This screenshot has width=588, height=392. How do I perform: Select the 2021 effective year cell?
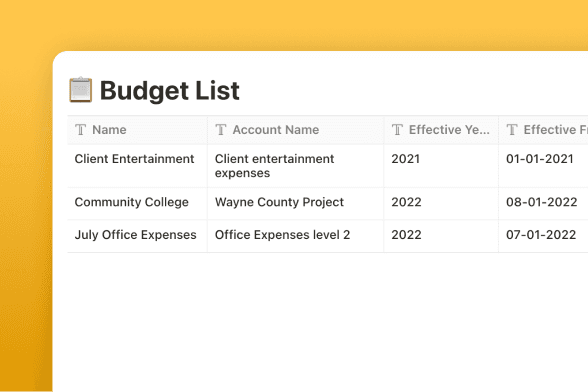441,166
